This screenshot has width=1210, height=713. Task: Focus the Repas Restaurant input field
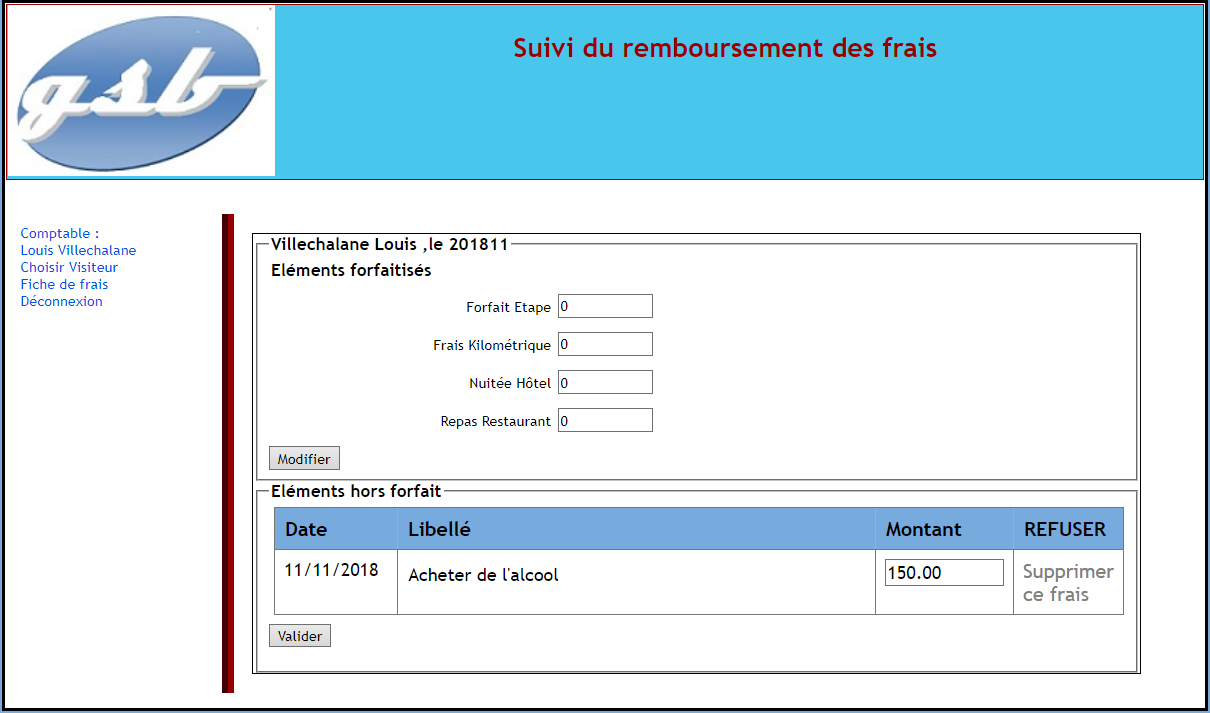click(x=605, y=420)
